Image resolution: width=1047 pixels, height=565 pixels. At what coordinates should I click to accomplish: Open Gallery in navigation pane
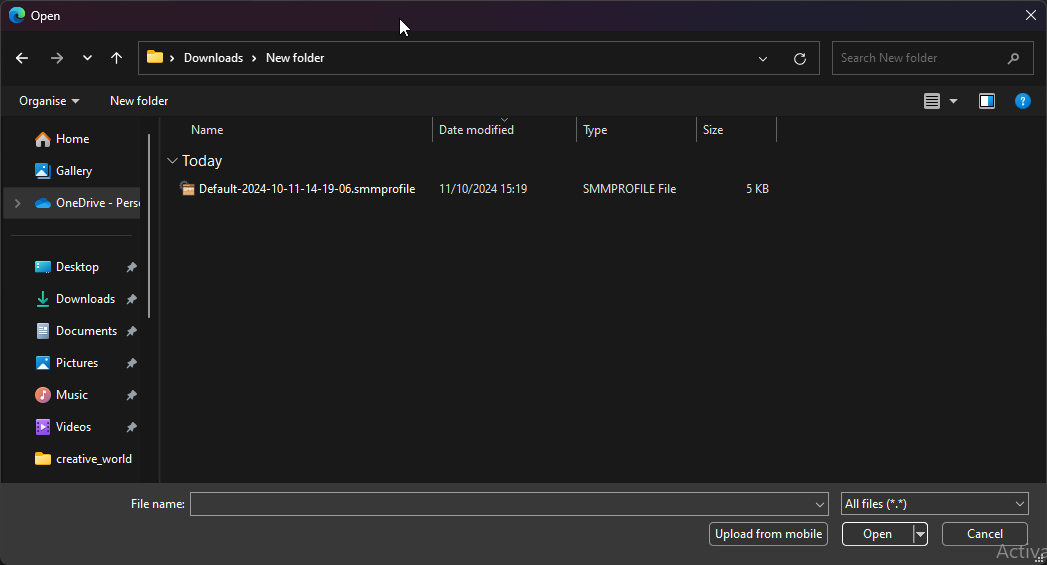(73, 171)
